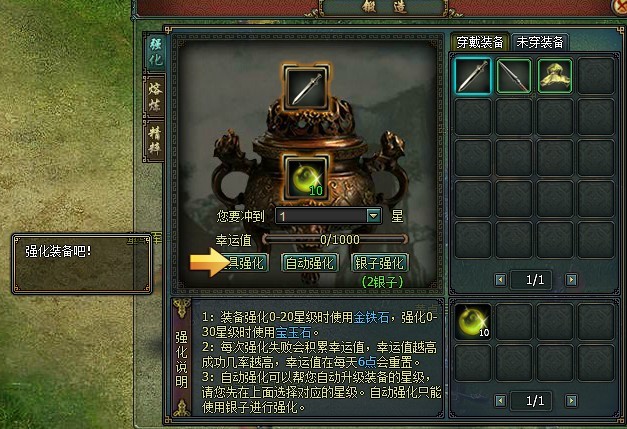Select the sword in equipped items grid
The width and height of the screenshot is (627, 429).
(473, 76)
